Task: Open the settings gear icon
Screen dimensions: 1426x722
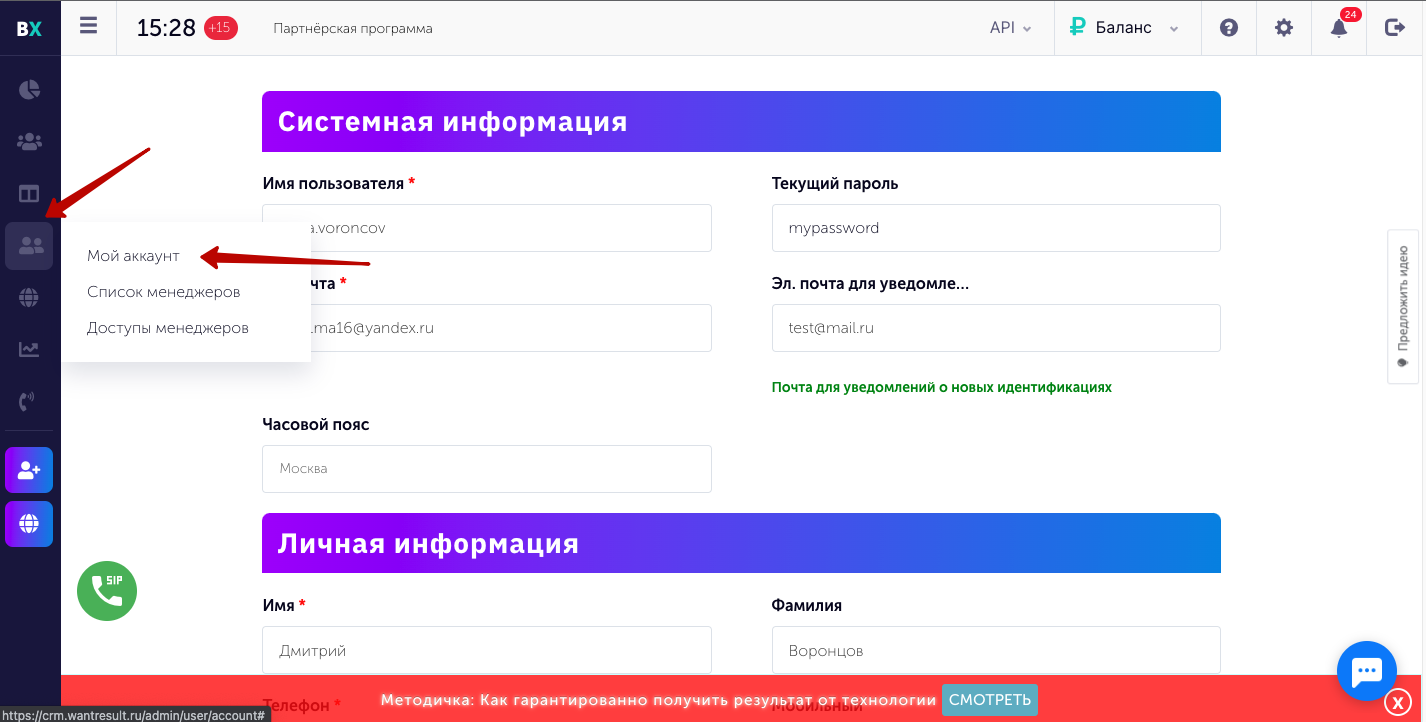Action: pos(1284,28)
